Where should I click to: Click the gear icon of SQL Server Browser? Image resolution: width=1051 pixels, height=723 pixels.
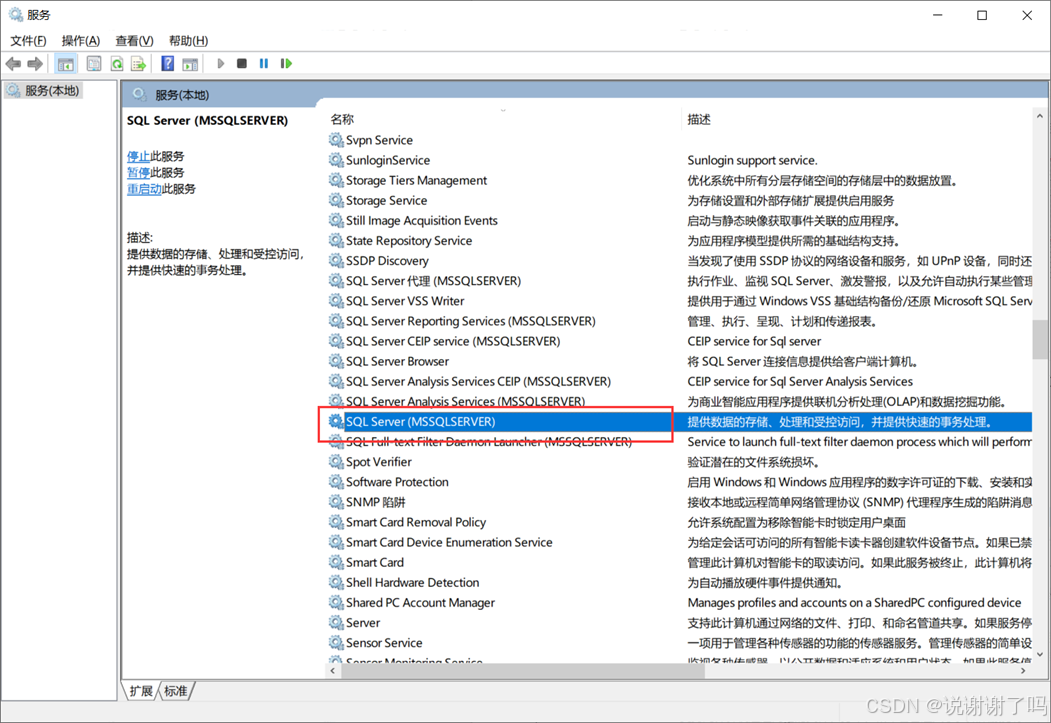pyautogui.click(x=336, y=361)
